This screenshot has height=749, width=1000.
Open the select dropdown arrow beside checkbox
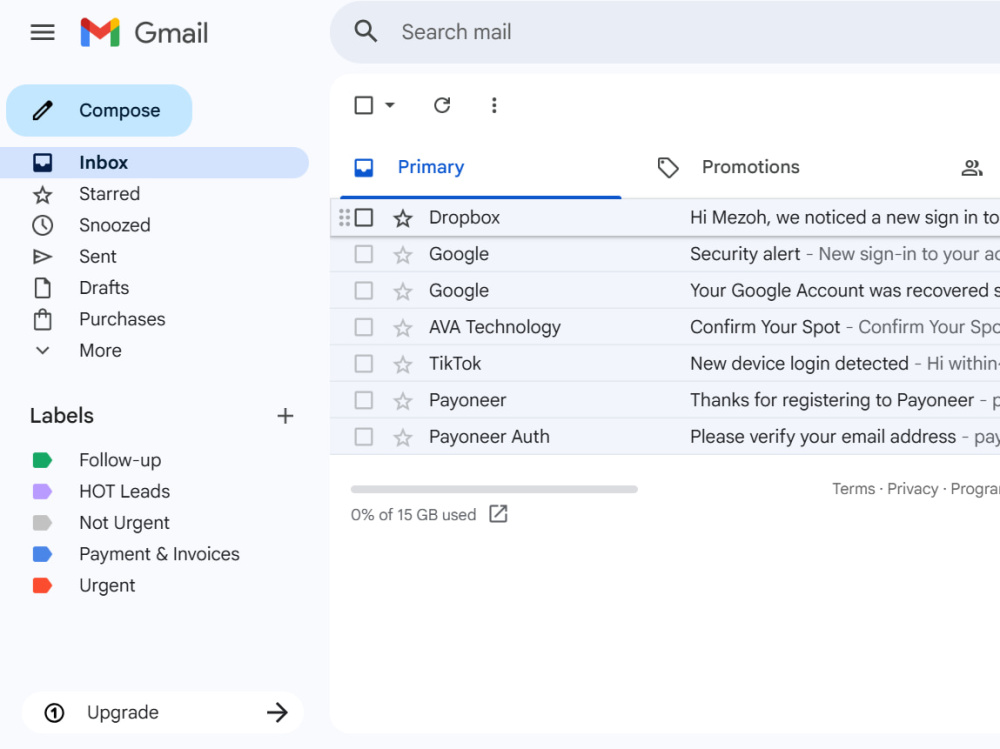click(x=390, y=105)
